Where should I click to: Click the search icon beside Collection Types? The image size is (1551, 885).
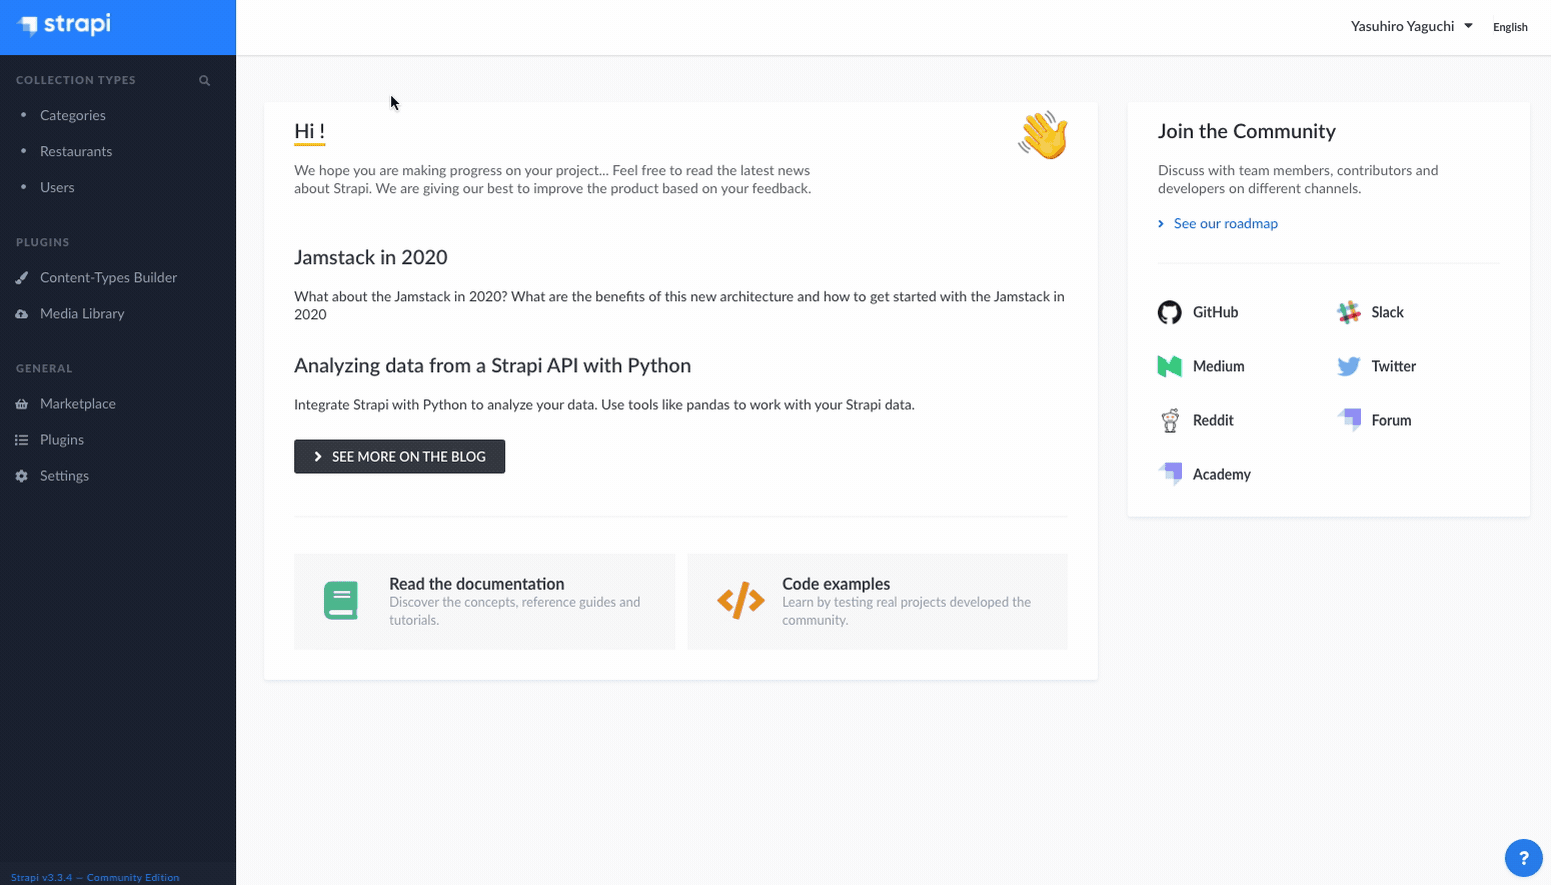(x=204, y=80)
